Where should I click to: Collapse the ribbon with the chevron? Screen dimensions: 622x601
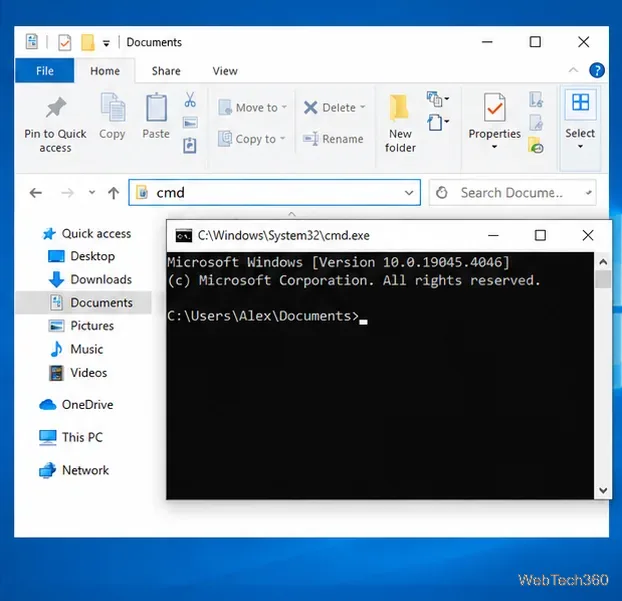(x=573, y=70)
